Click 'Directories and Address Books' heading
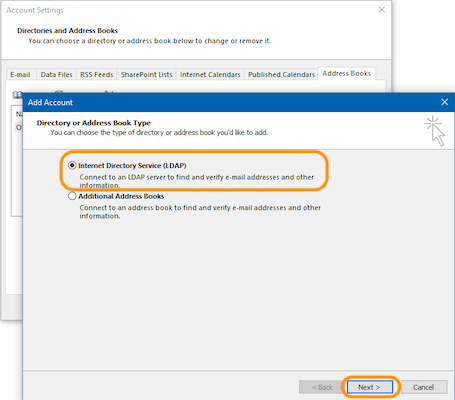Image resolution: width=455 pixels, height=400 pixels. (68, 30)
